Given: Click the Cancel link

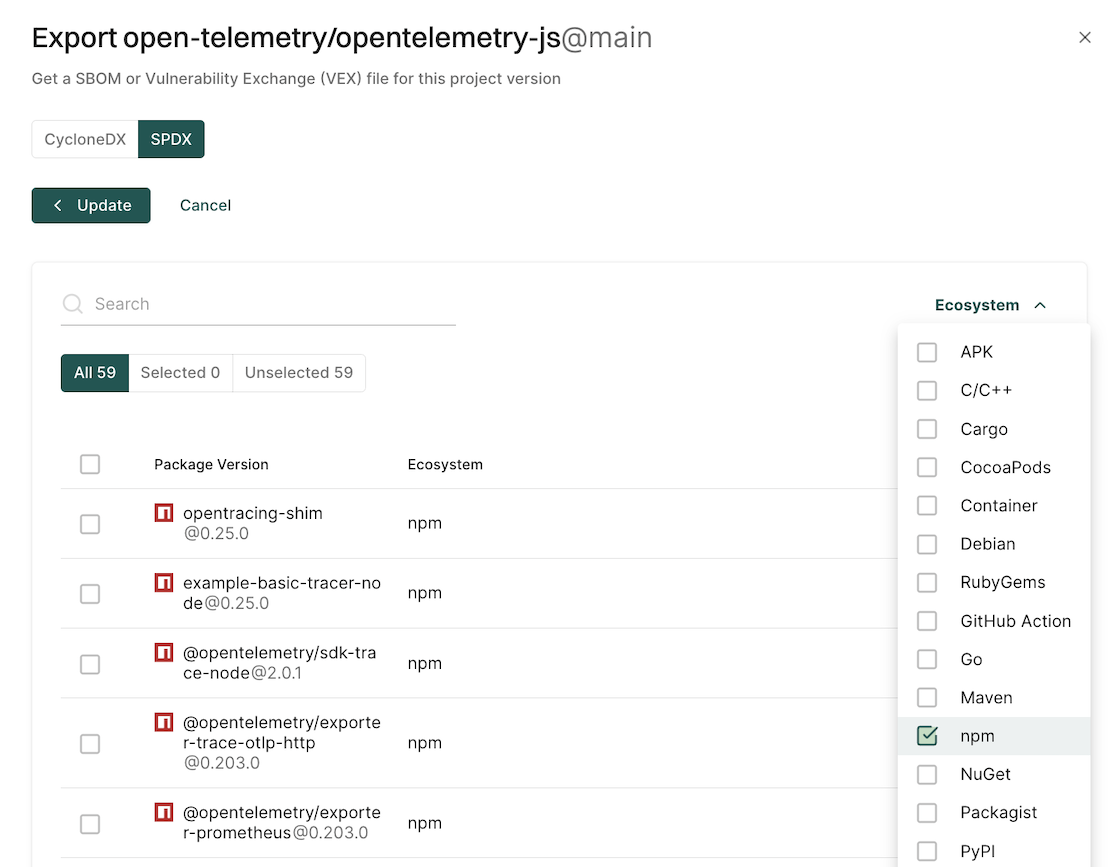Looking at the screenshot, I should (x=205, y=205).
